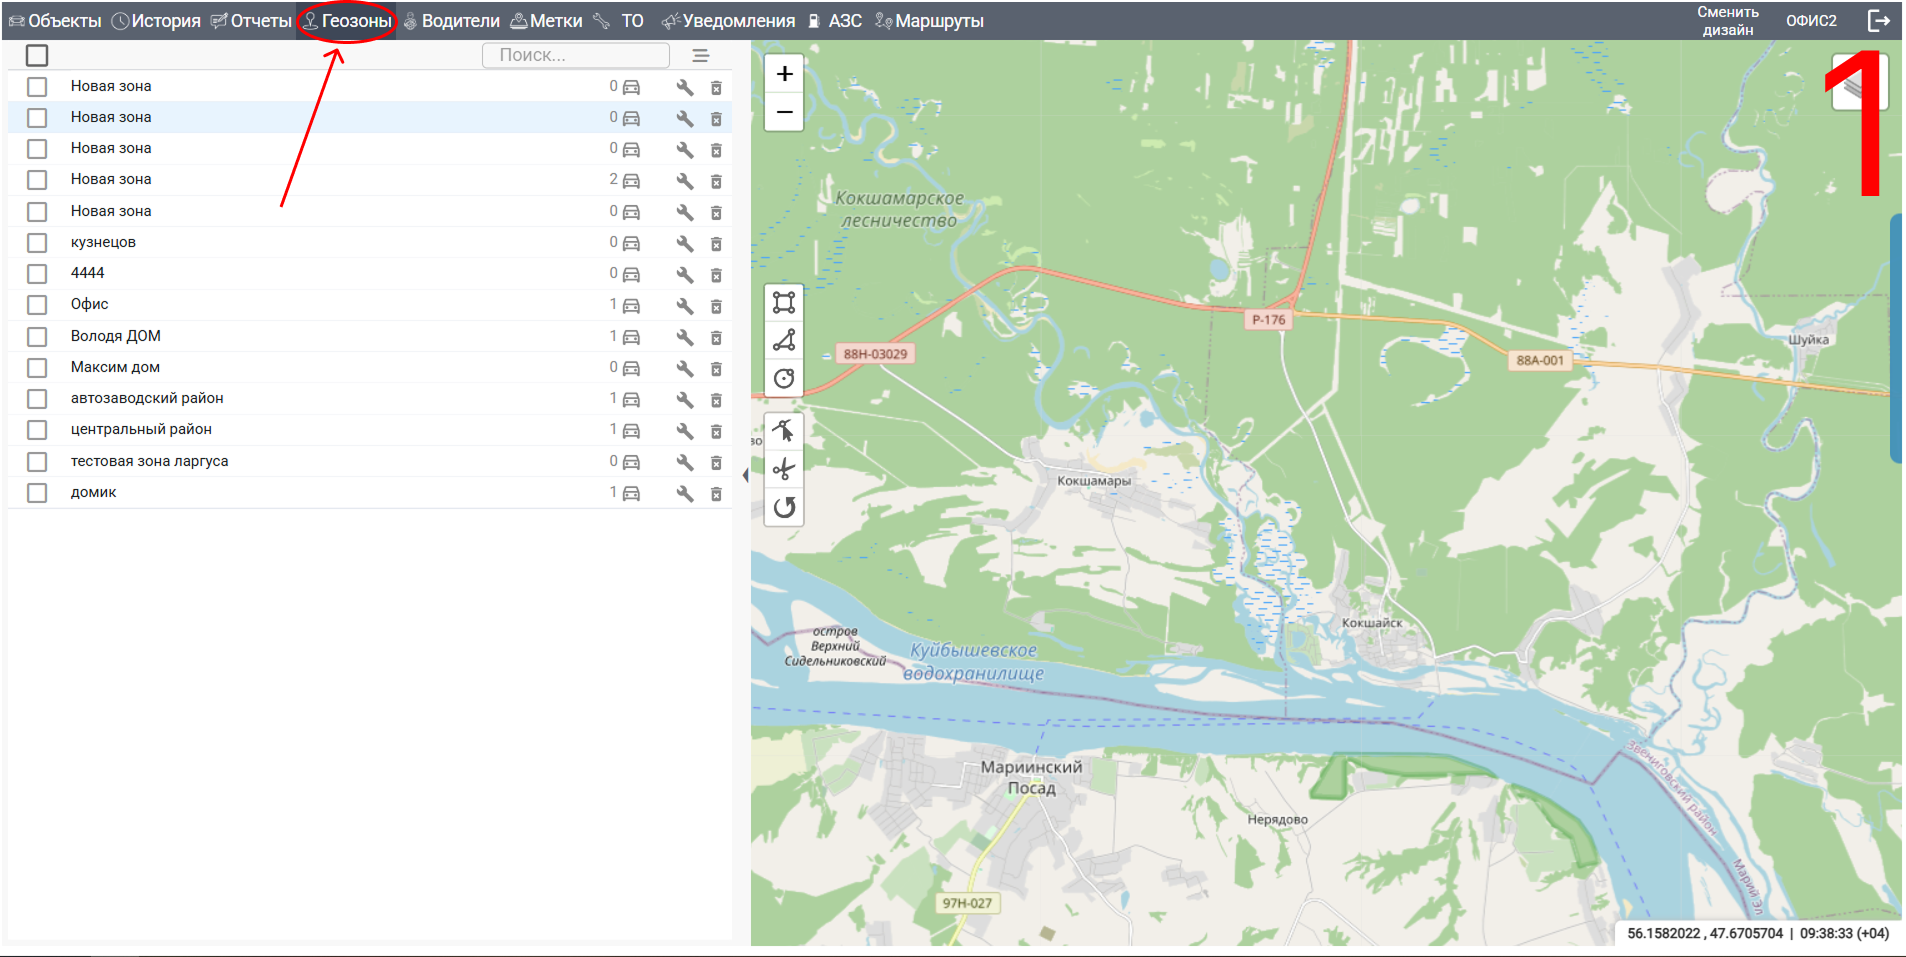Open the Маршруты tab
The width and height of the screenshot is (1906, 957).
point(930,21)
